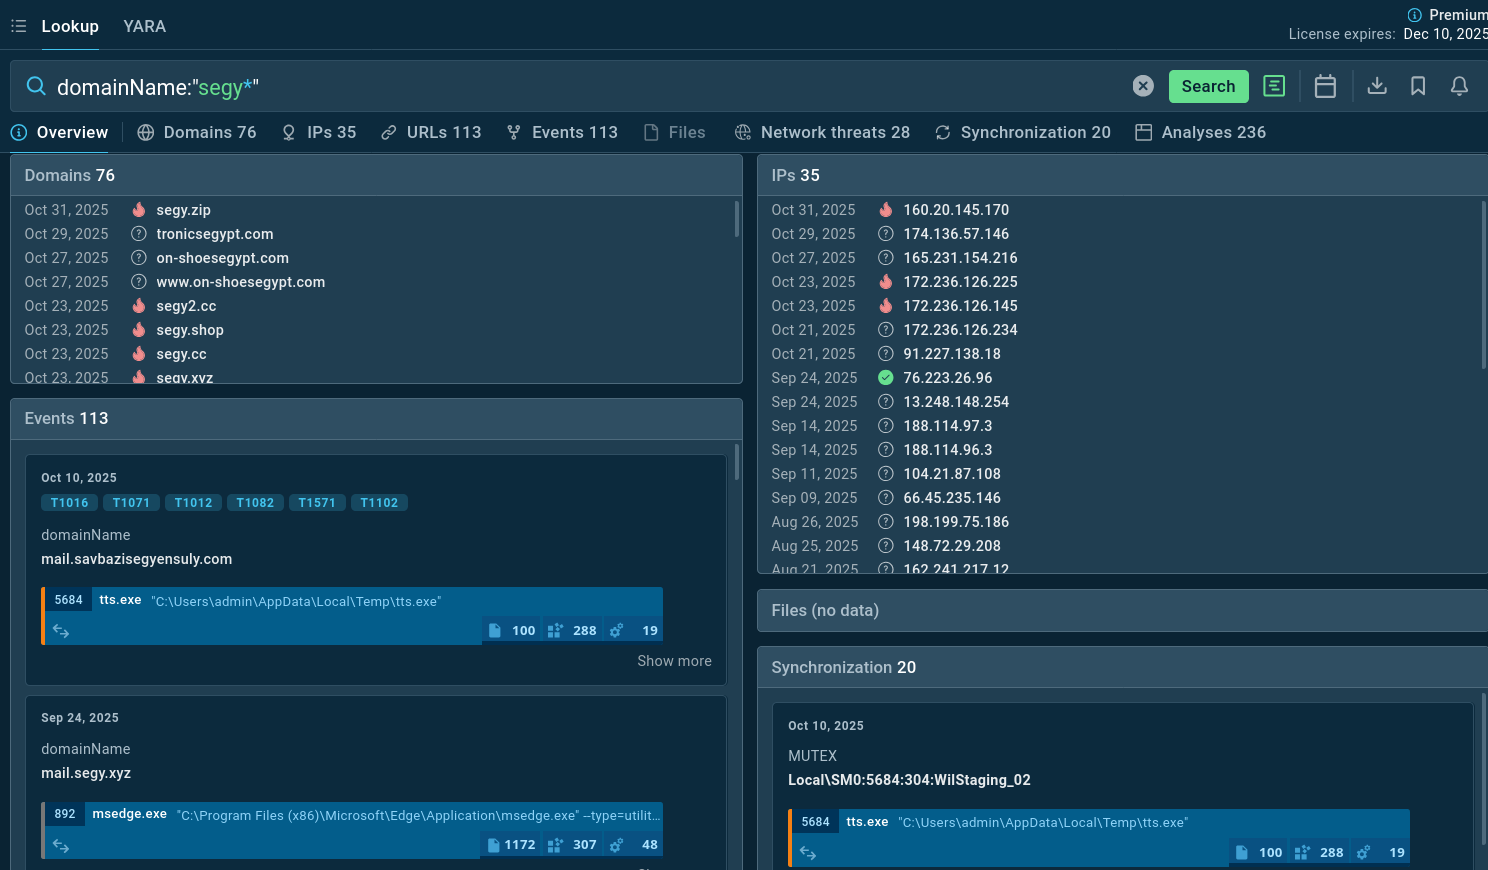This screenshot has width=1488, height=870.
Task: Open the hamburger menu icon
Action: 18,26
